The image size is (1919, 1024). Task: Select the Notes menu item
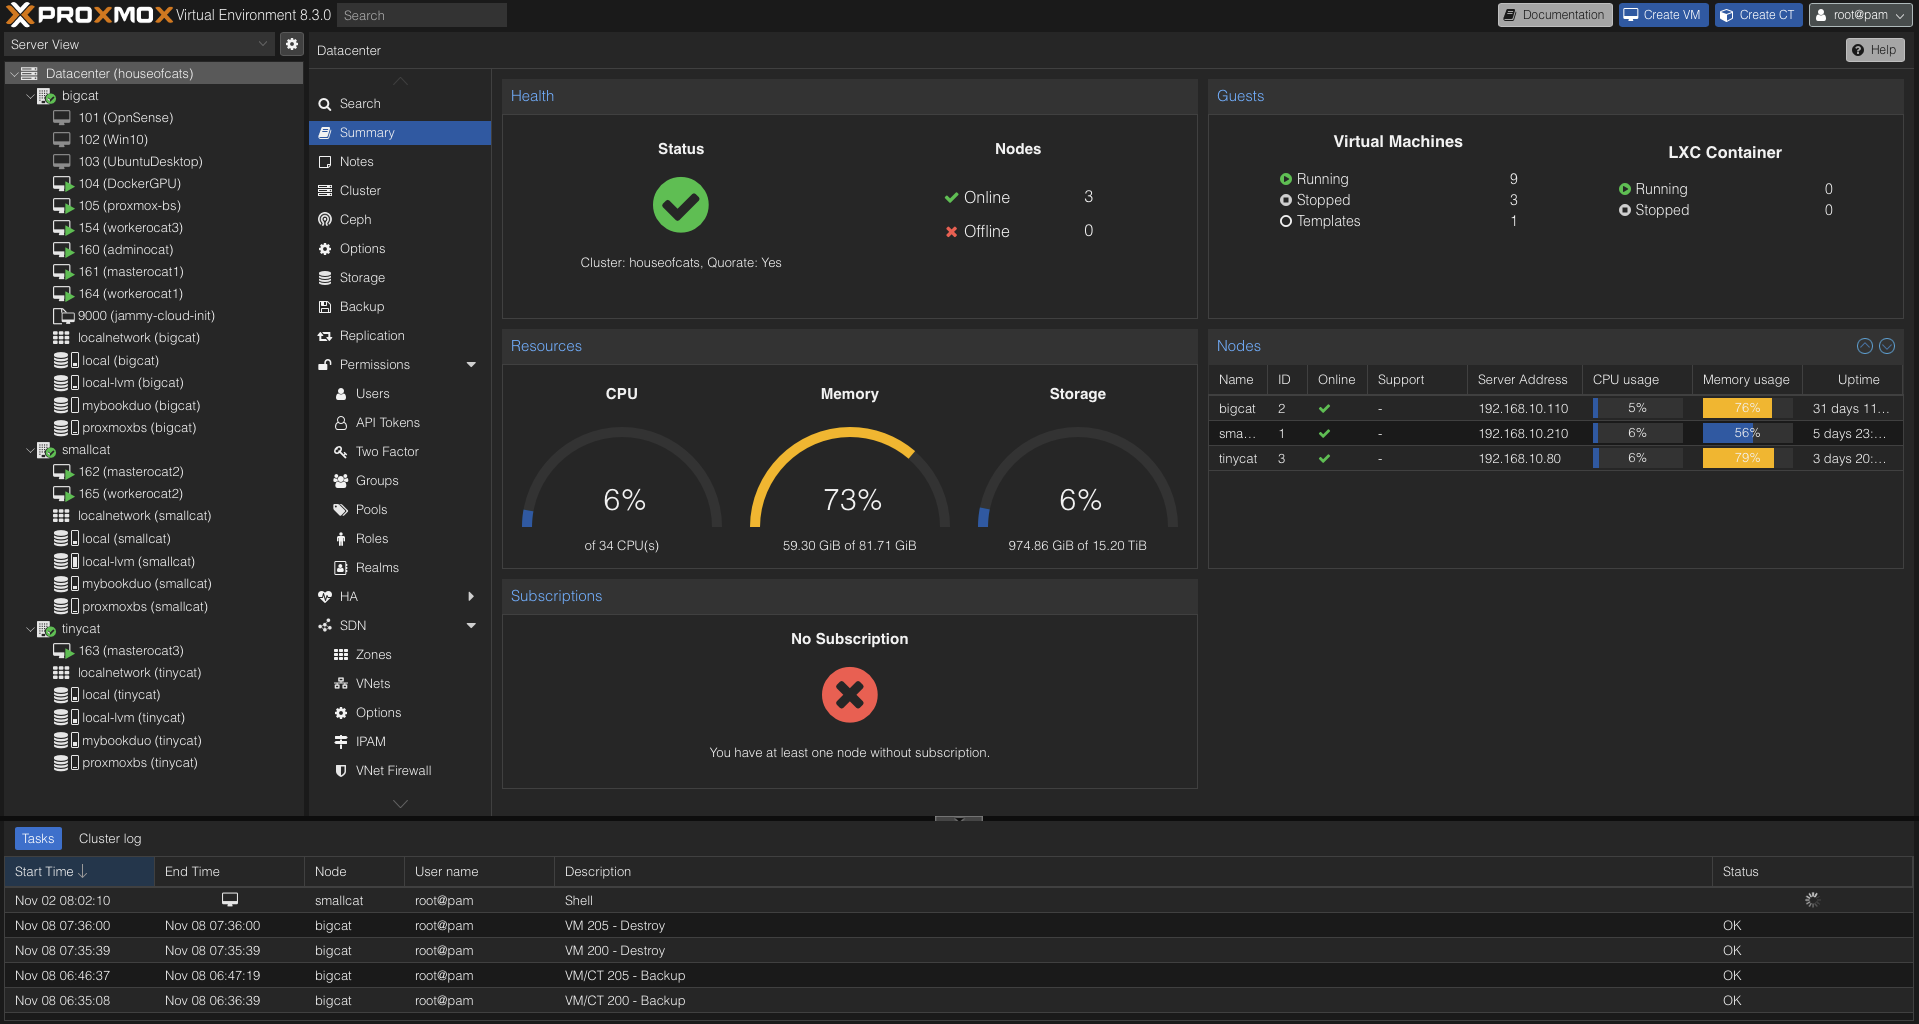point(357,161)
